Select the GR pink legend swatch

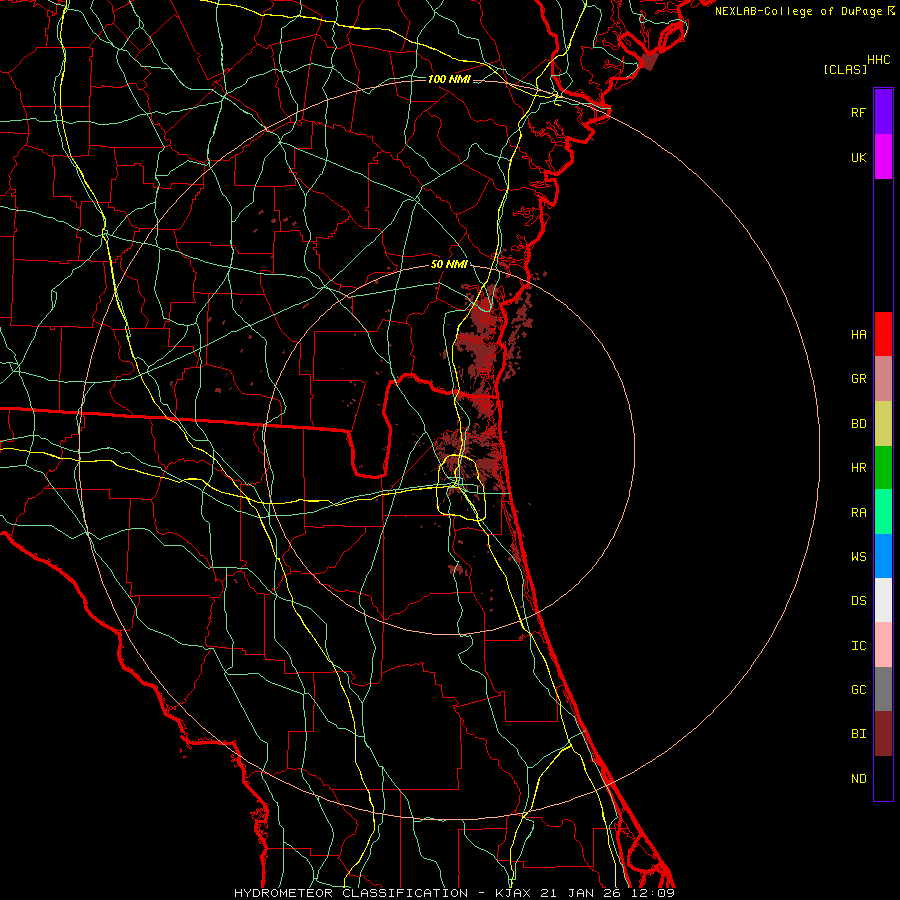883,379
